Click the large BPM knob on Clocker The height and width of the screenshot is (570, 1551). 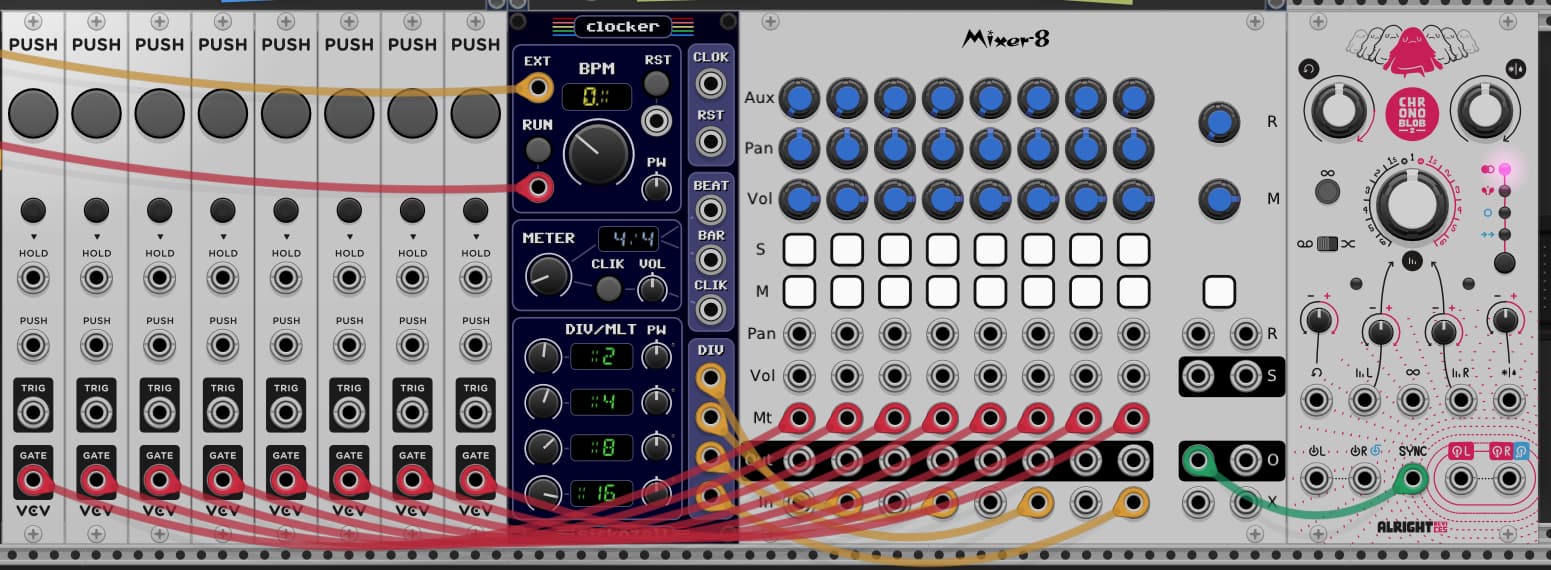coord(598,152)
